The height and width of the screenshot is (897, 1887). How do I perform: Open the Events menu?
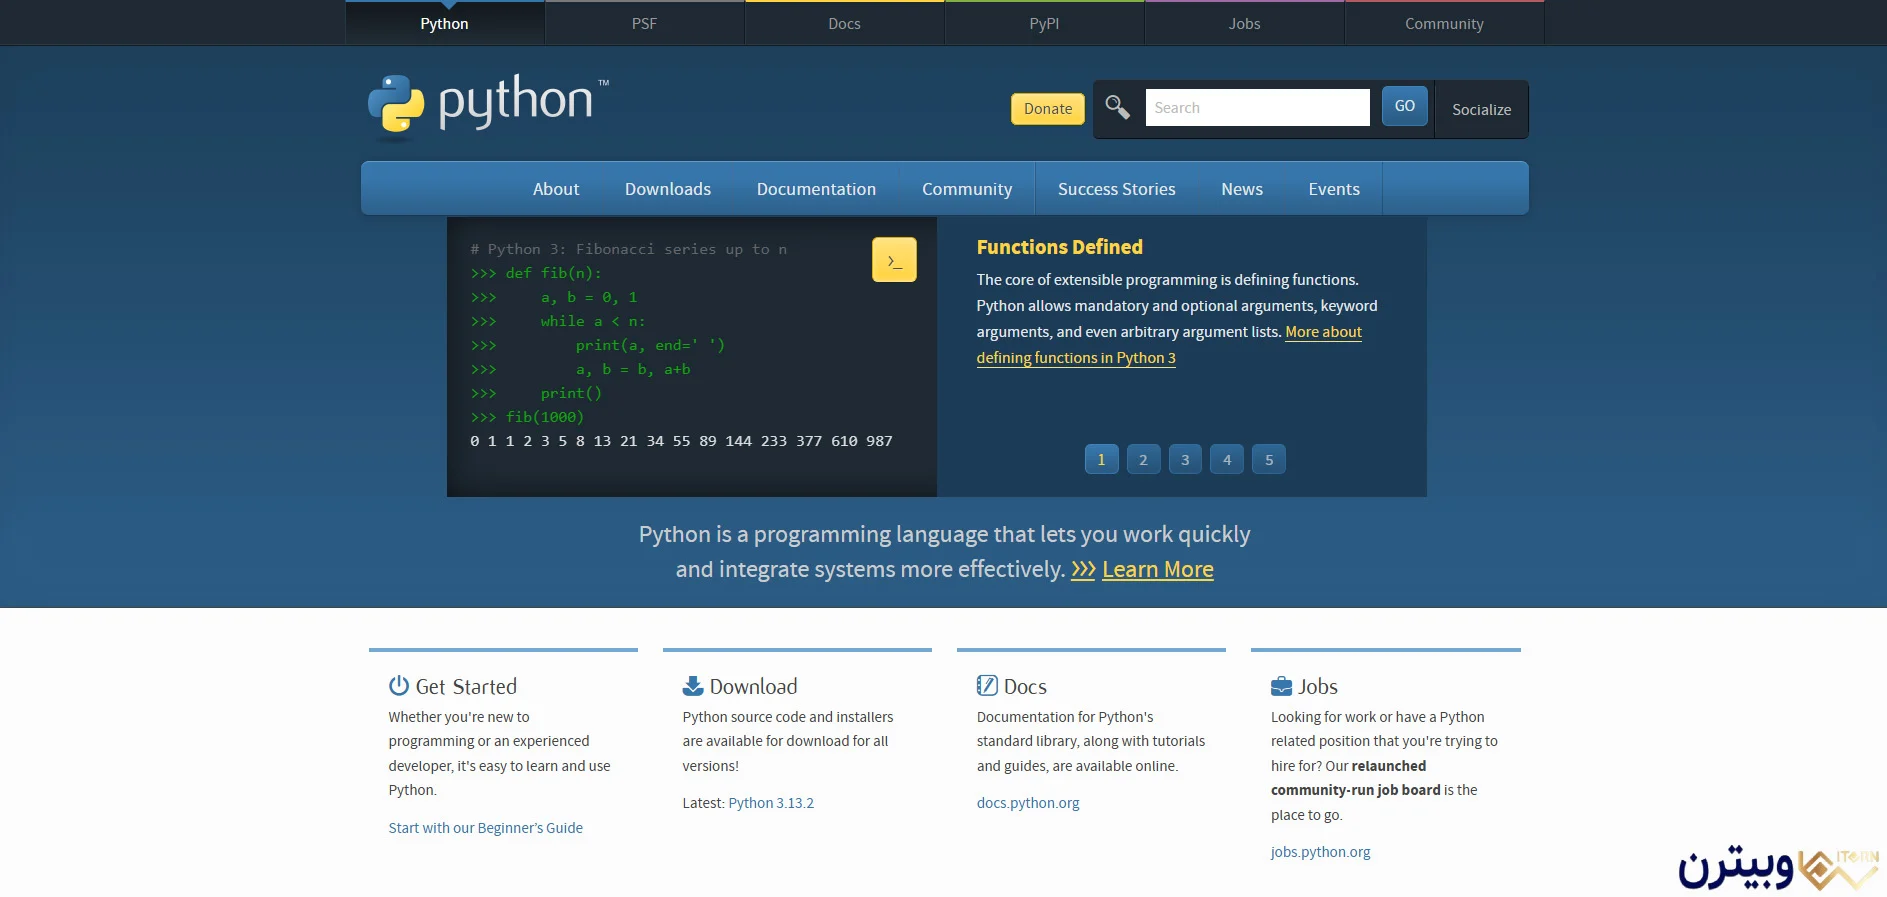(1334, 189)
